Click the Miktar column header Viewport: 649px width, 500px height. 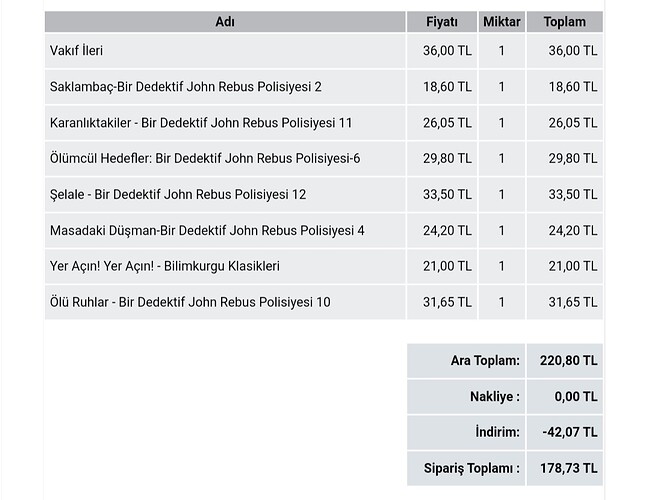tap(502, 22)
